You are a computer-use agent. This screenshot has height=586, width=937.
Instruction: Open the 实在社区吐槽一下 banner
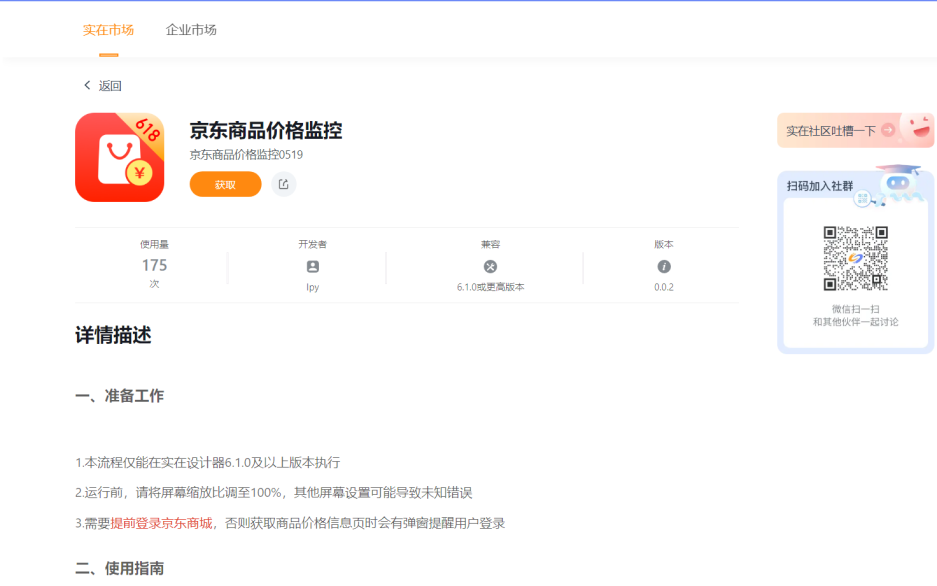click(831, 131)
